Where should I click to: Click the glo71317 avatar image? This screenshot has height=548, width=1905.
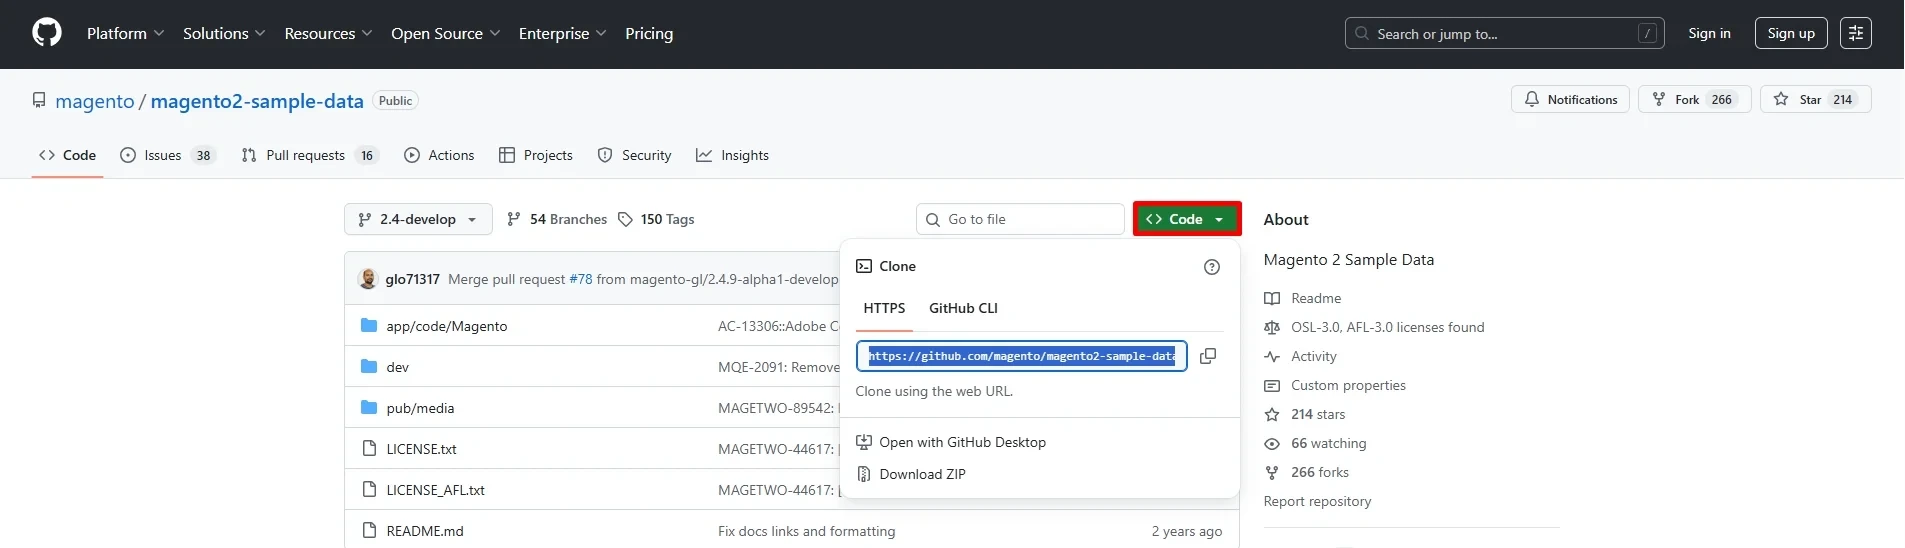pos(368,279)
